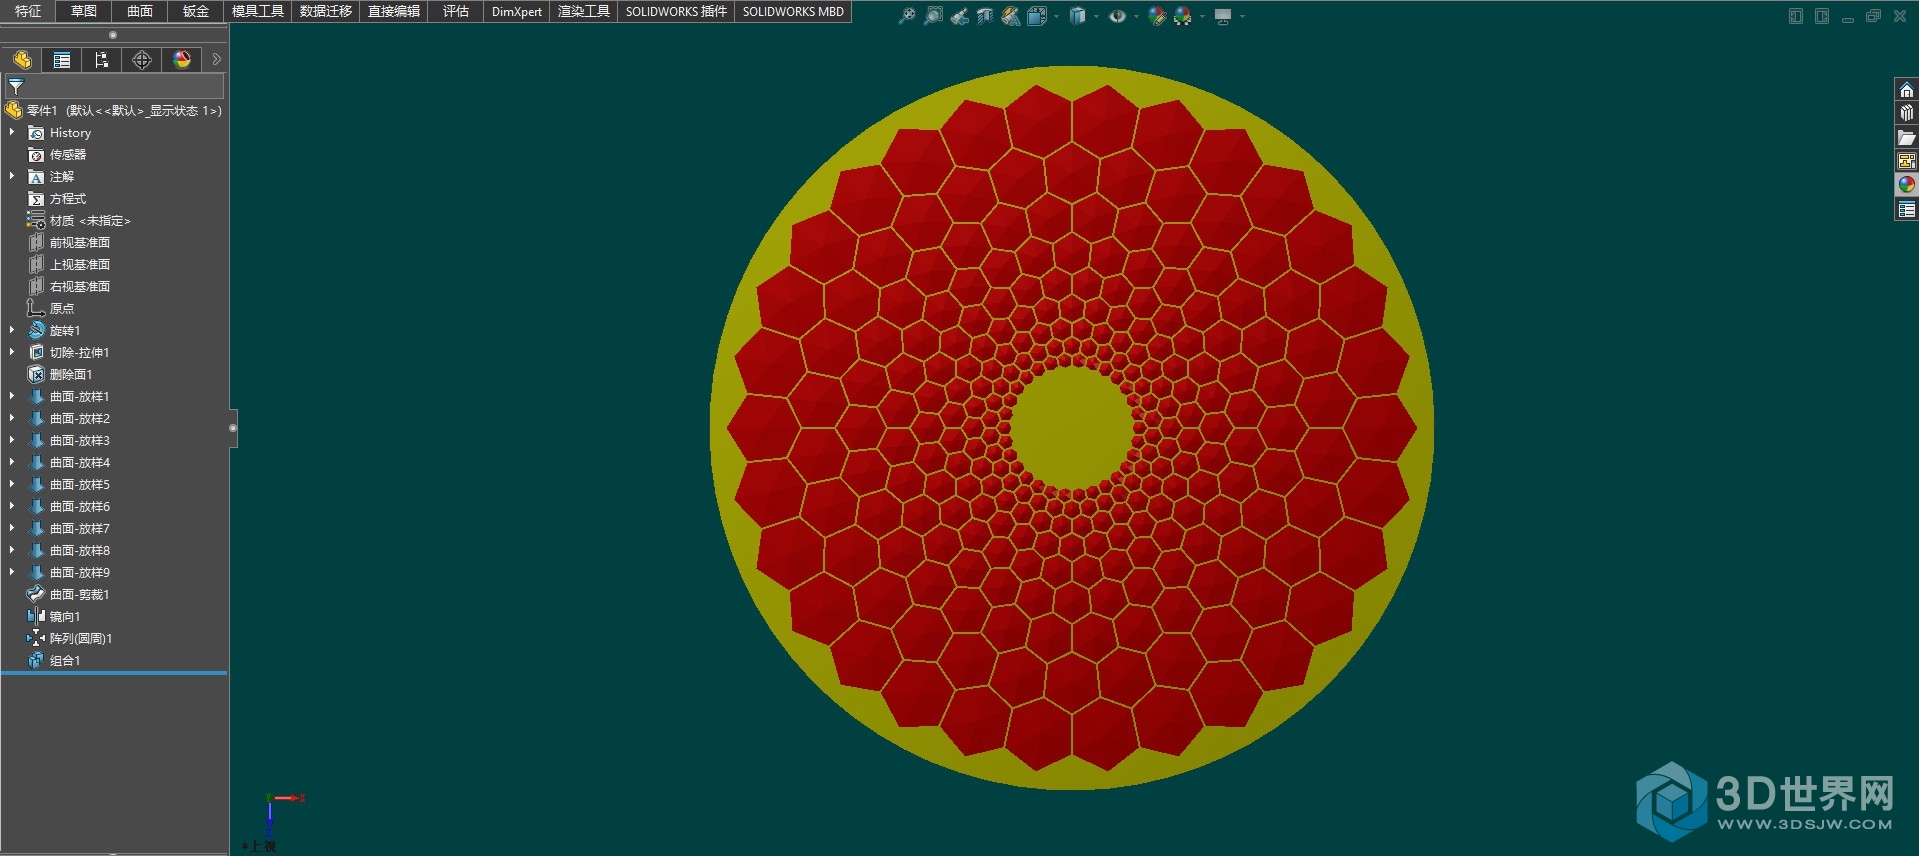This screenshot has width=1919, height=856.
Task: Open the 模具工具 tab
Action: pyautogui.click(x=258, y=11)
